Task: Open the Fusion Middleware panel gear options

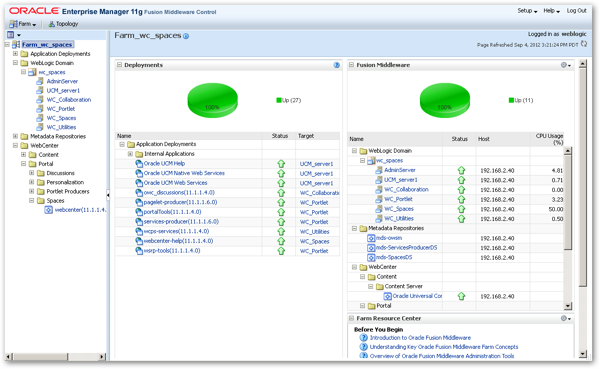Action: [566, 65]
